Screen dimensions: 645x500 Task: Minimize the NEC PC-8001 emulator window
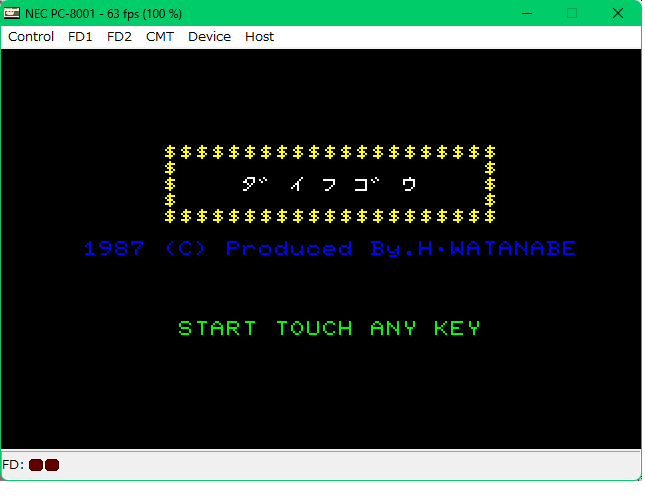click(525, 13)
